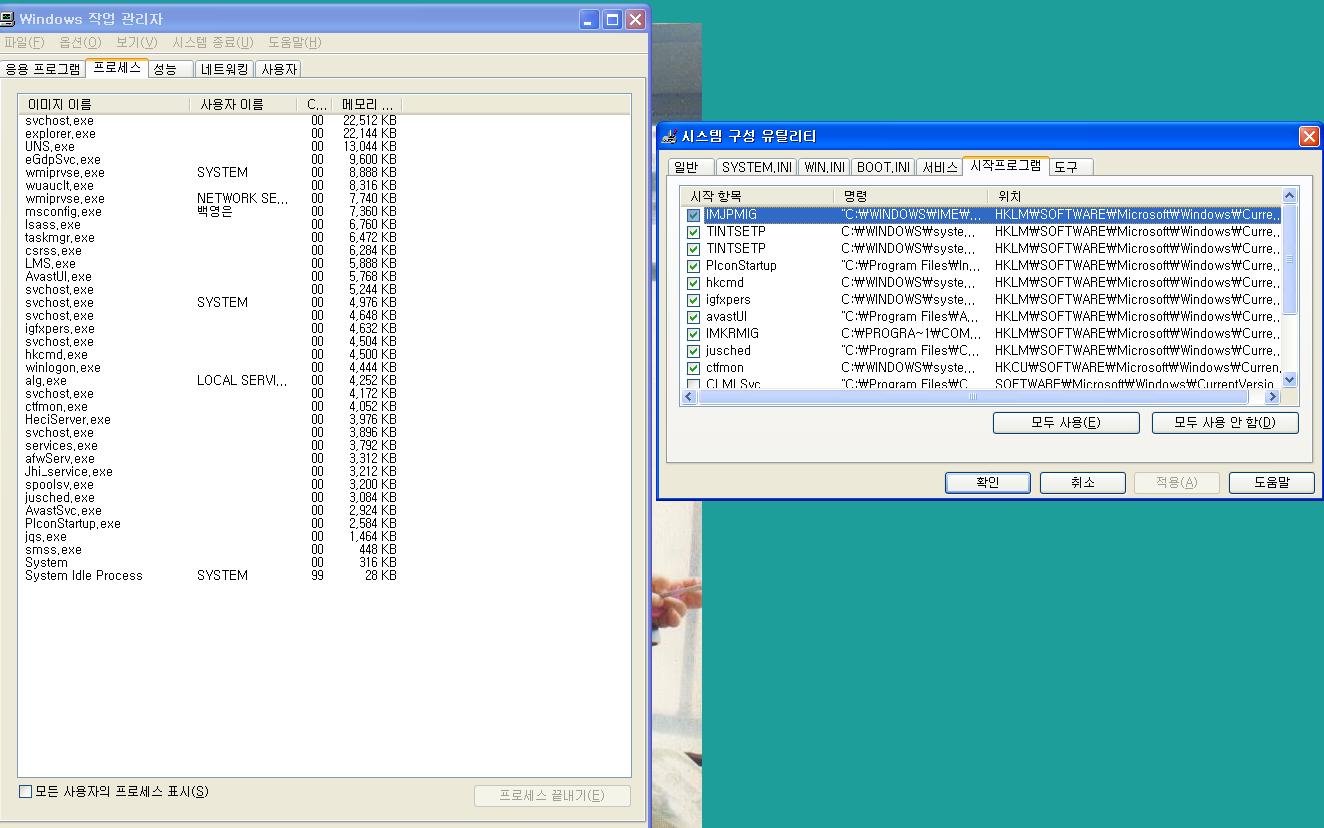
Task: Open the SYSTEM.INI tab
Action: click(x=757, y=167)
